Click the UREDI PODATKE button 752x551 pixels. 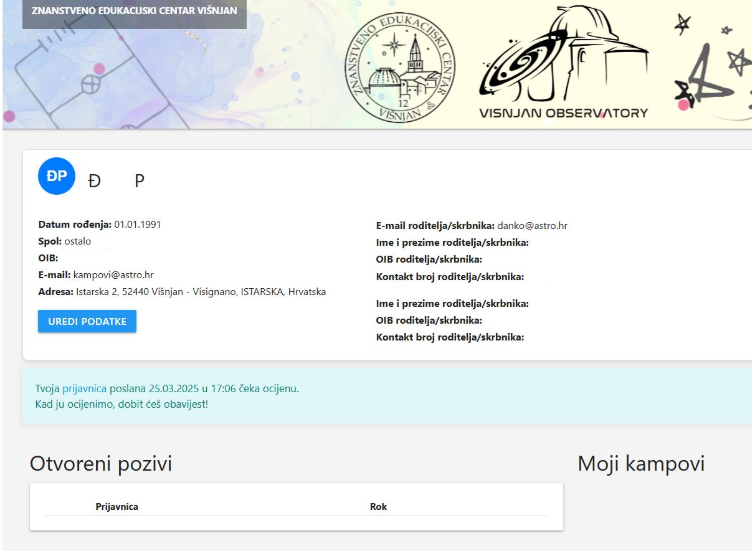tap(87, 321)
